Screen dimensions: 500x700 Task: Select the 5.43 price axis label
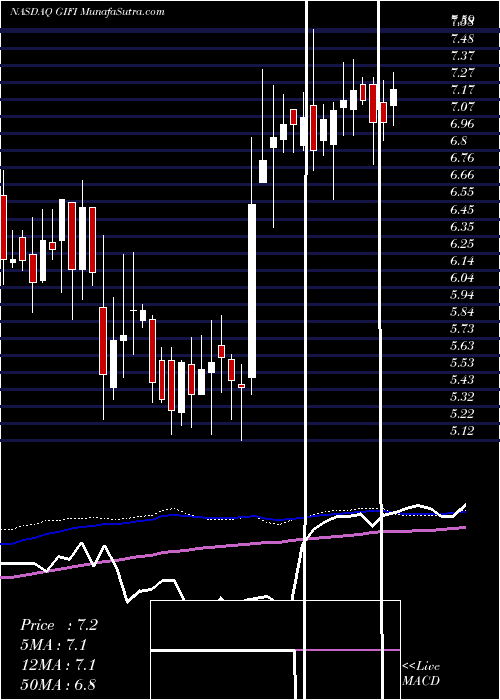coord(462,379)
